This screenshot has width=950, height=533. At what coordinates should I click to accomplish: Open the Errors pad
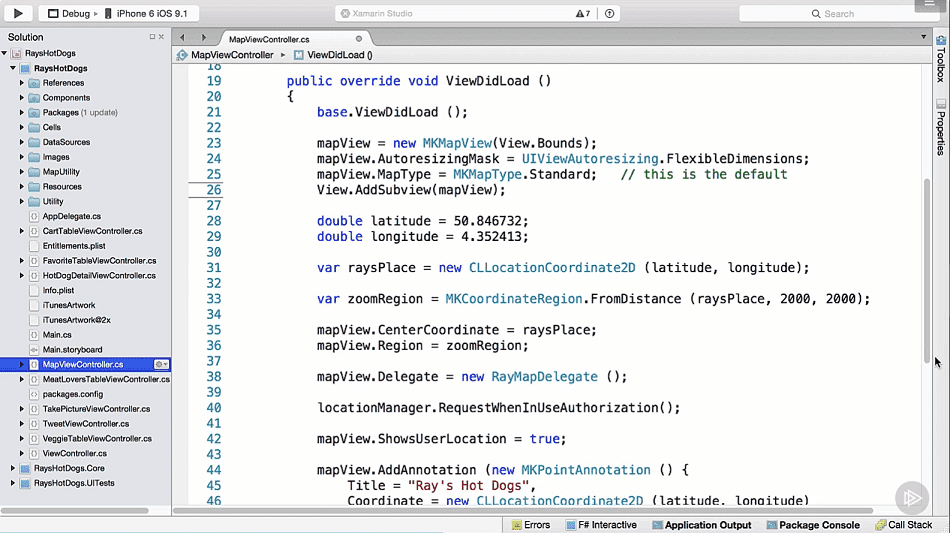pyautogui.click(x=531, y=525)
